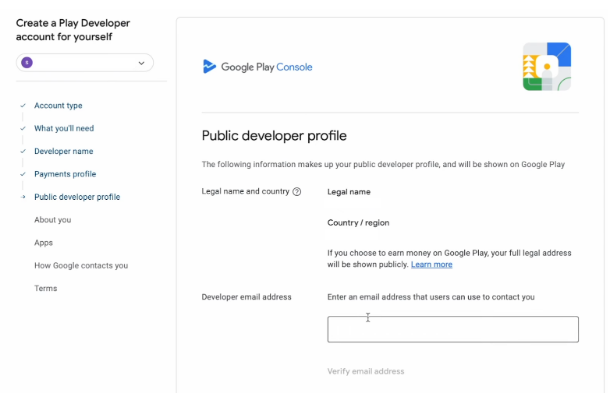Open the Apps step in sidebar
Viewport: 608px width, 401px height.
[x=43, y=243]
